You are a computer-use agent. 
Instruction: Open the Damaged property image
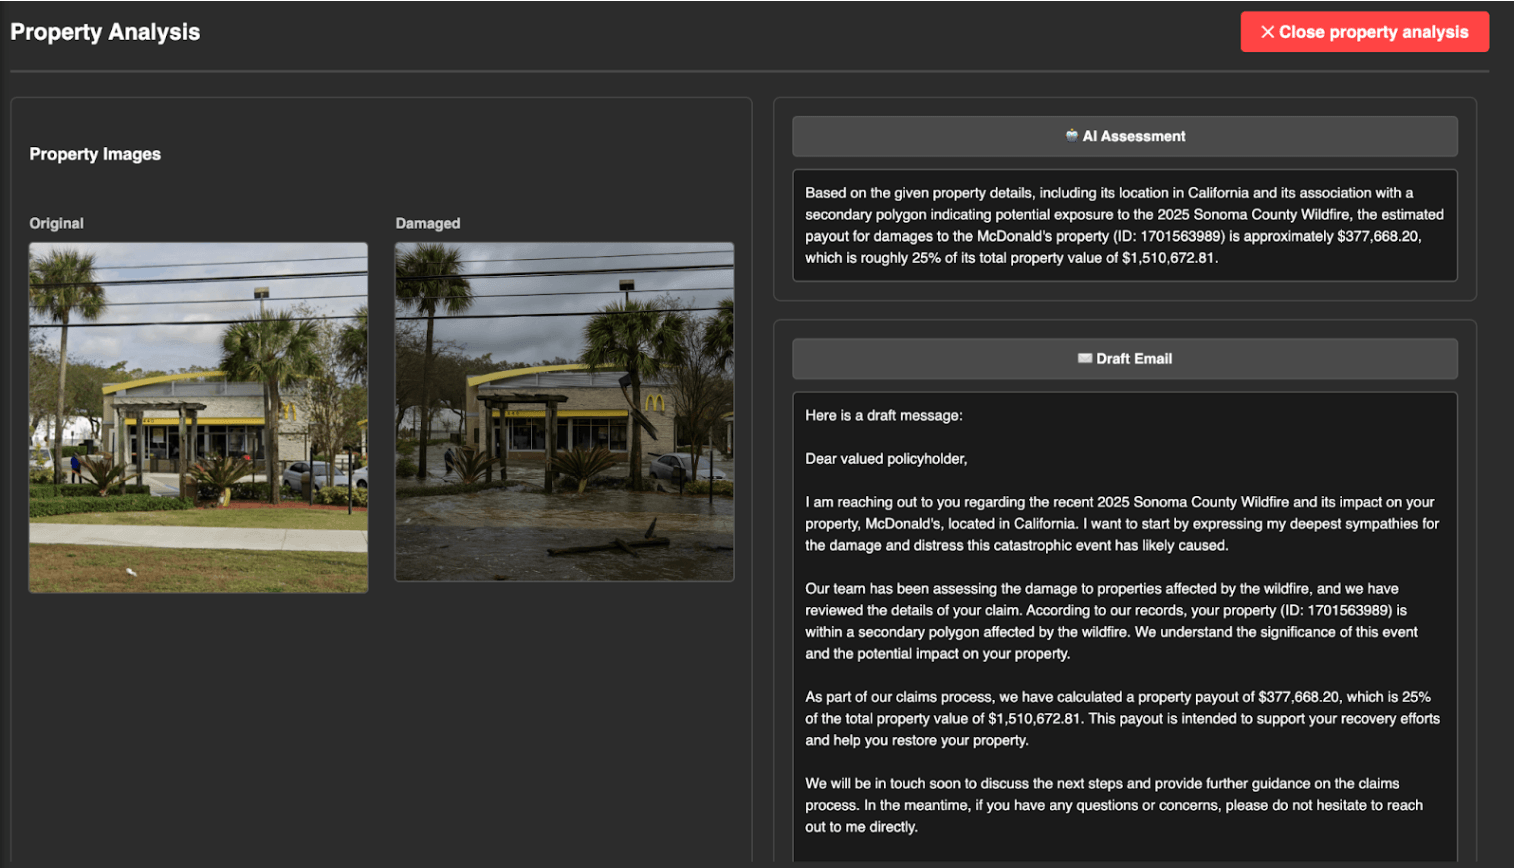click(564, 412)
